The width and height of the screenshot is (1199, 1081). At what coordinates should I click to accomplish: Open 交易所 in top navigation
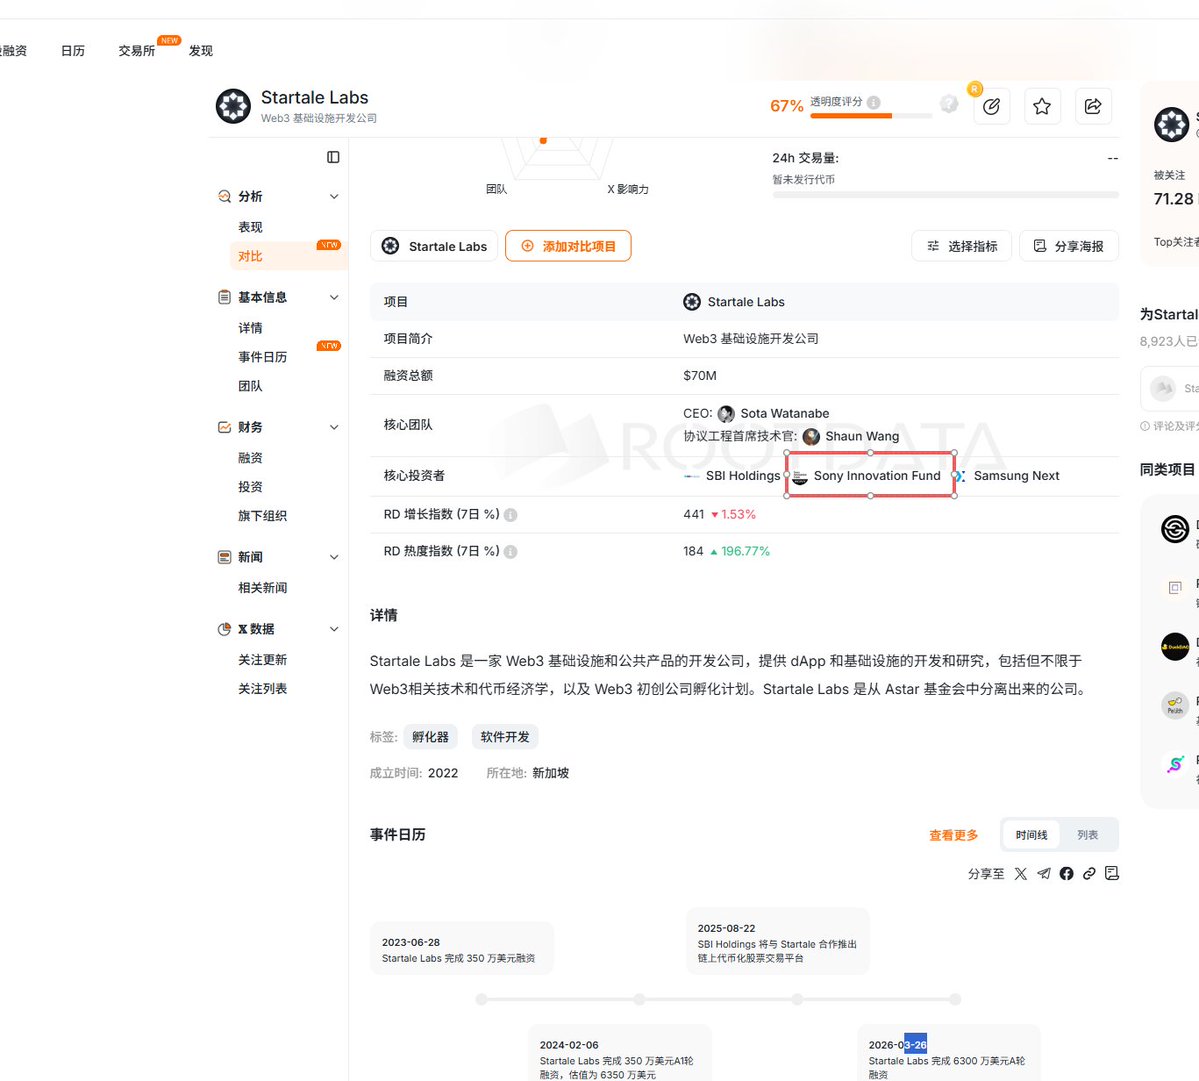tap(136, 50)
